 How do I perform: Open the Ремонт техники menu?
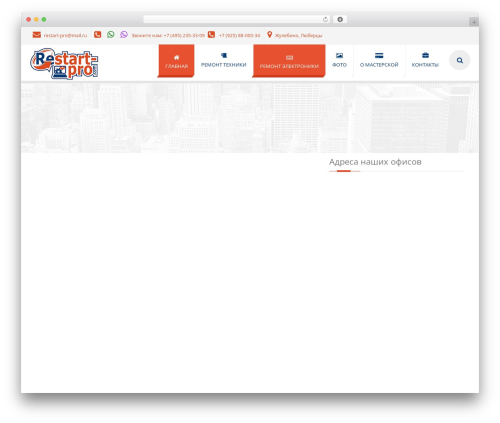coord(224,60)
